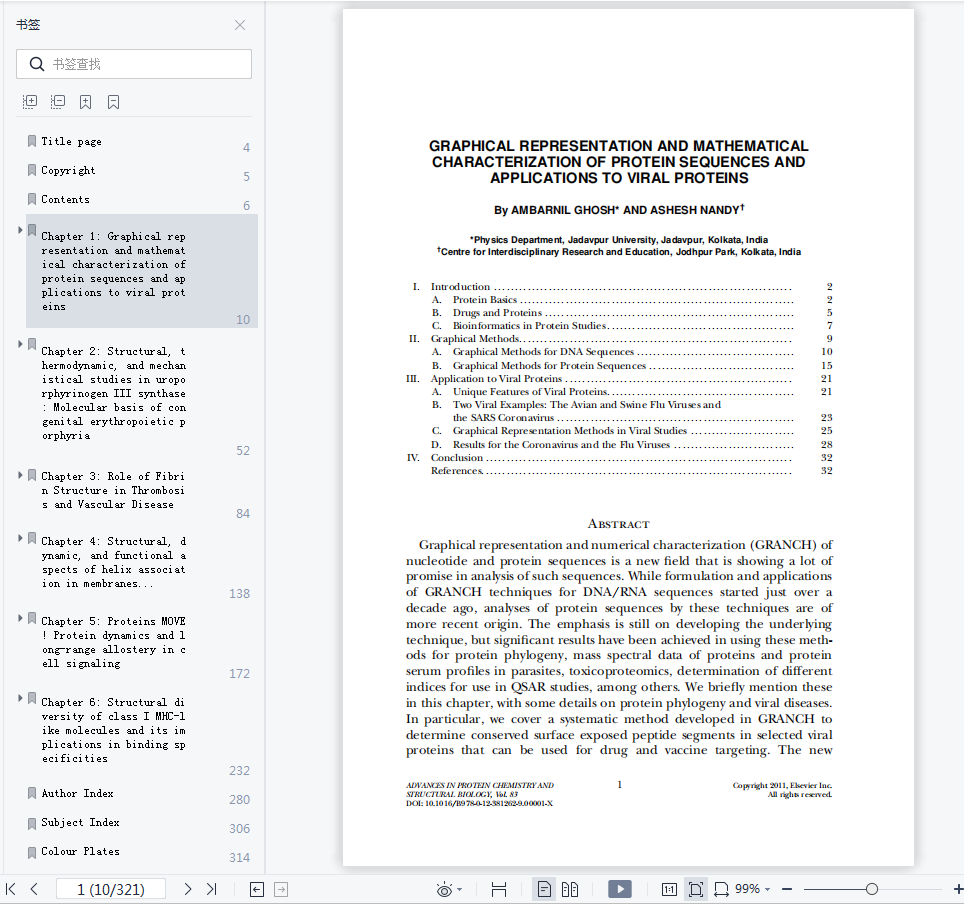
Task: Go to Chapter 3 Role of Fibrin bookmark
Action: click(113, 490)
